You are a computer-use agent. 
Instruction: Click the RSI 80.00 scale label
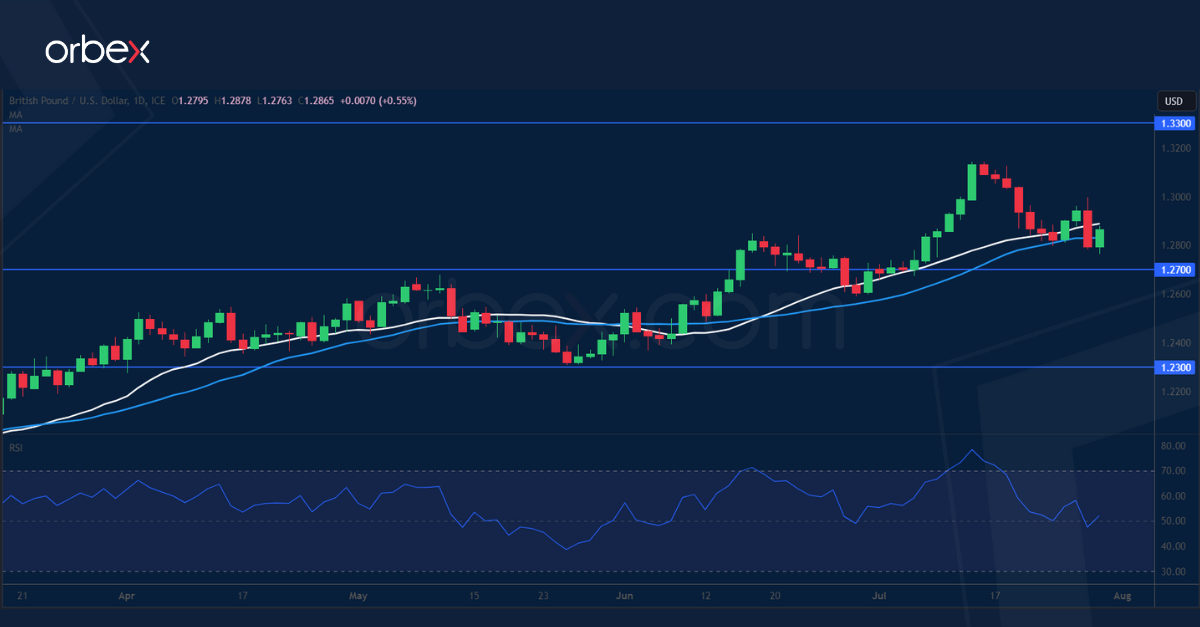(x=1174, y=446)
